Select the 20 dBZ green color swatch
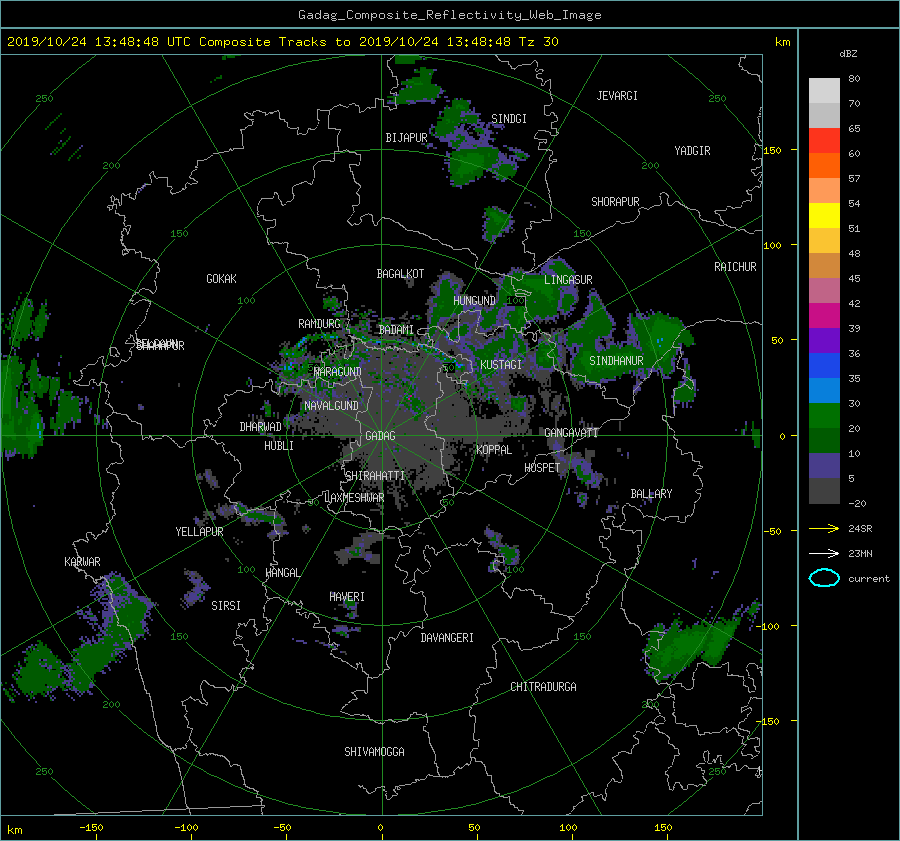The width and height of the screenshot is (900, 841). (824, 416)
